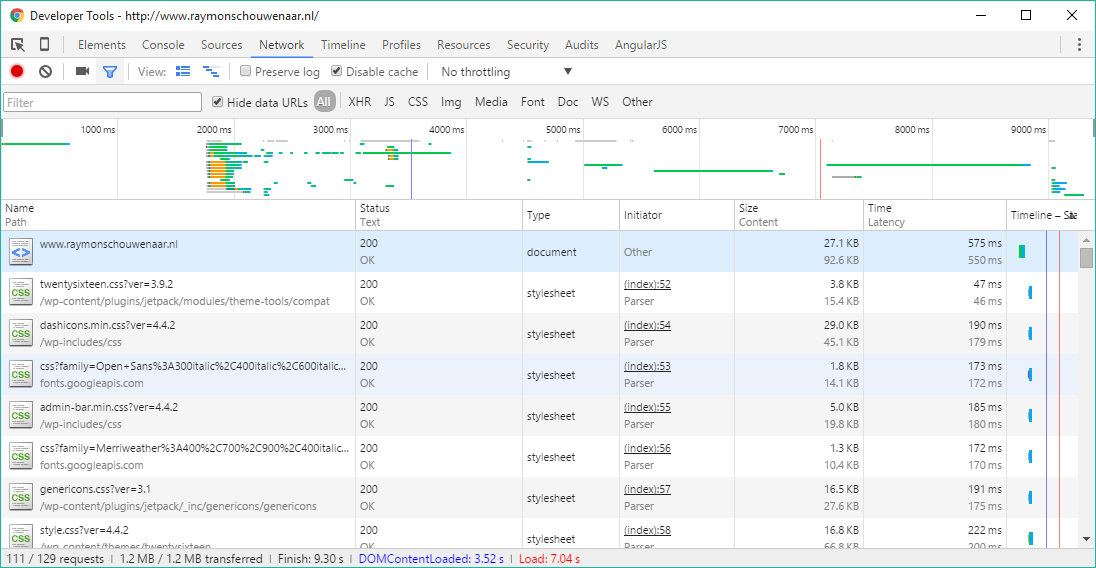Select the admin-bar.min.css?ver=4.4.2 request
The width and height of the screenshot is (1096, 568).
point(109,407)
